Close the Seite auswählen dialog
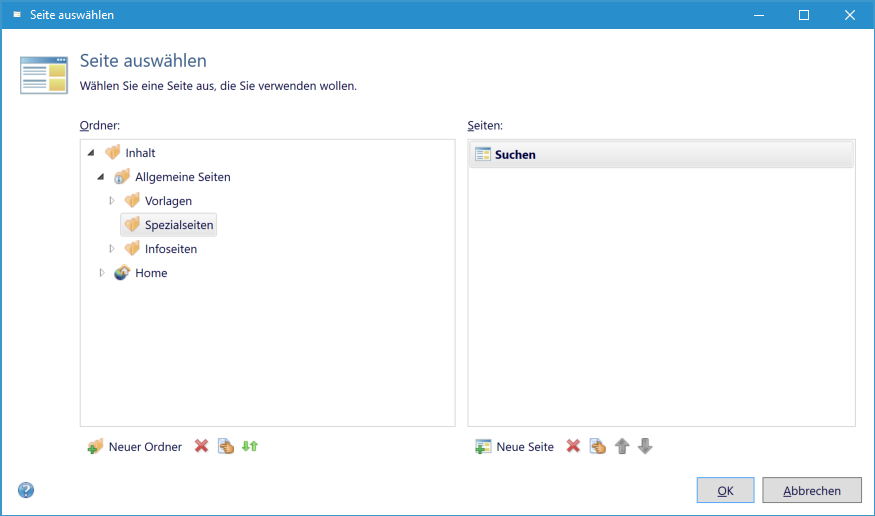This screenshot has height=516, width=875. 849,15
